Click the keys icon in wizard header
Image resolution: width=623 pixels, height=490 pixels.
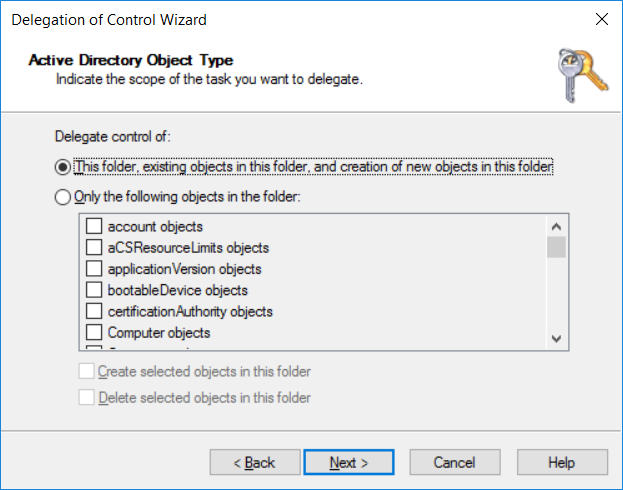click(x=582, y=76)
